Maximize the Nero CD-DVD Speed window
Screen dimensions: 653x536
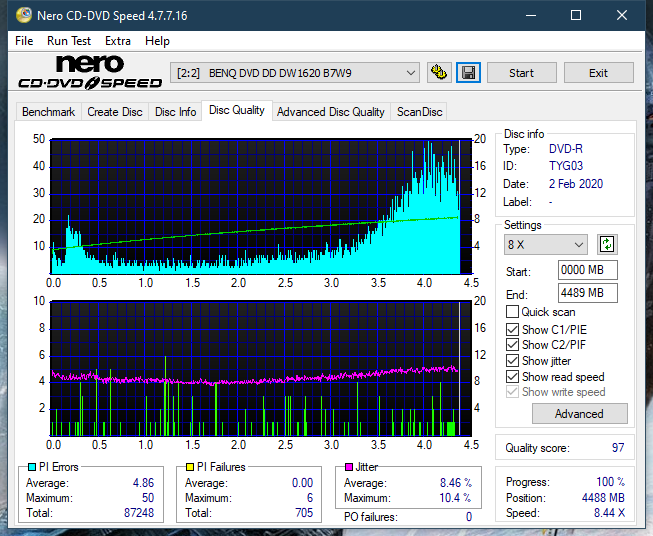click(576, 15)
